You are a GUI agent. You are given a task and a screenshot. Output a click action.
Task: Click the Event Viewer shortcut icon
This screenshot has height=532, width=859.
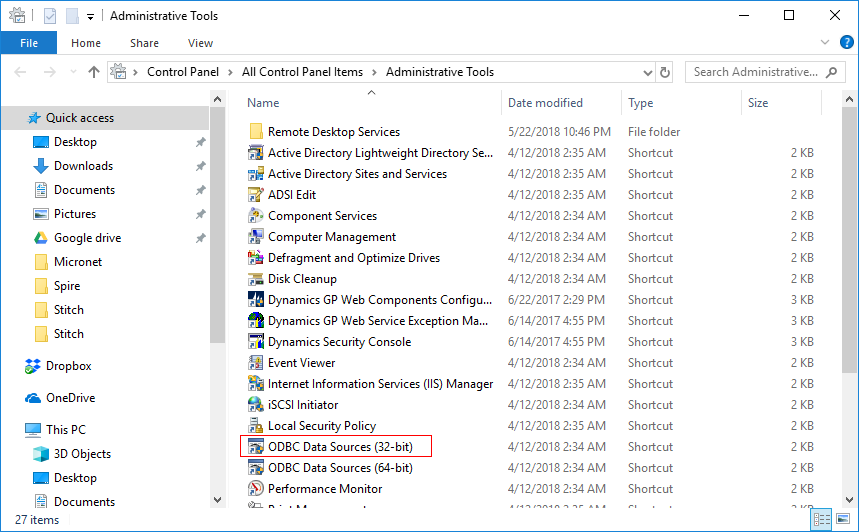(x=255, y=363)
